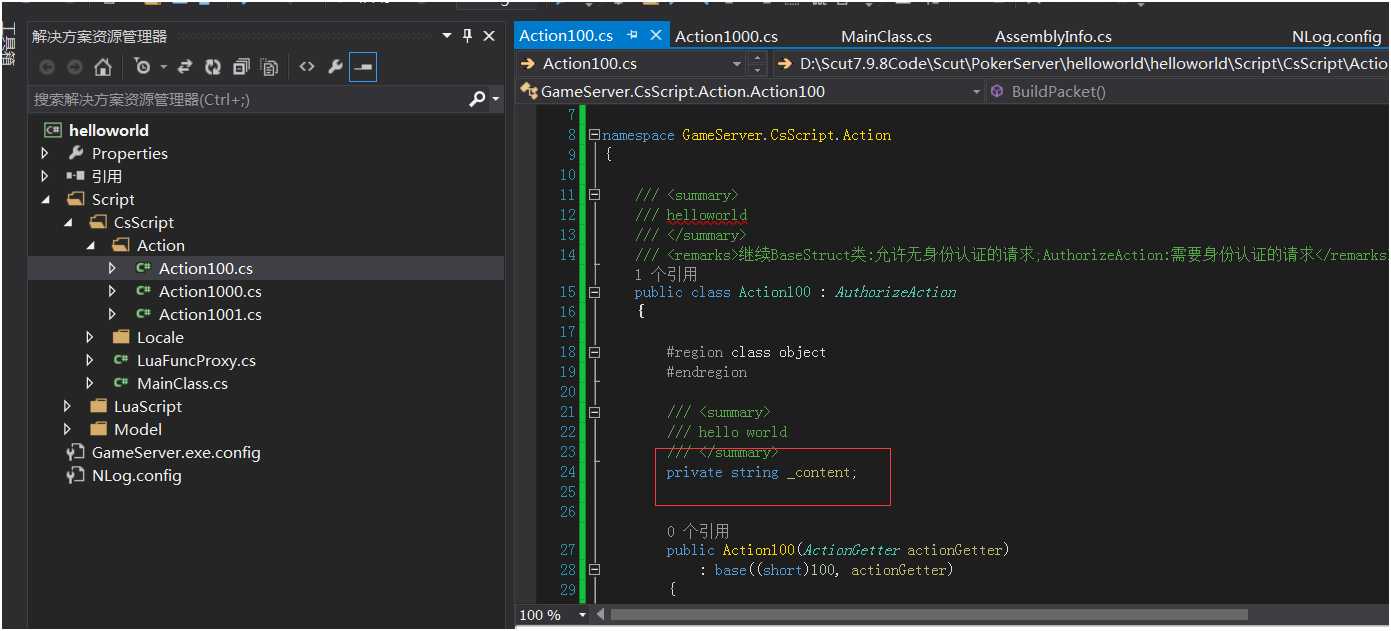
Task: Expand the Action1001.cs tree node arrow
Action: [112, 314]
